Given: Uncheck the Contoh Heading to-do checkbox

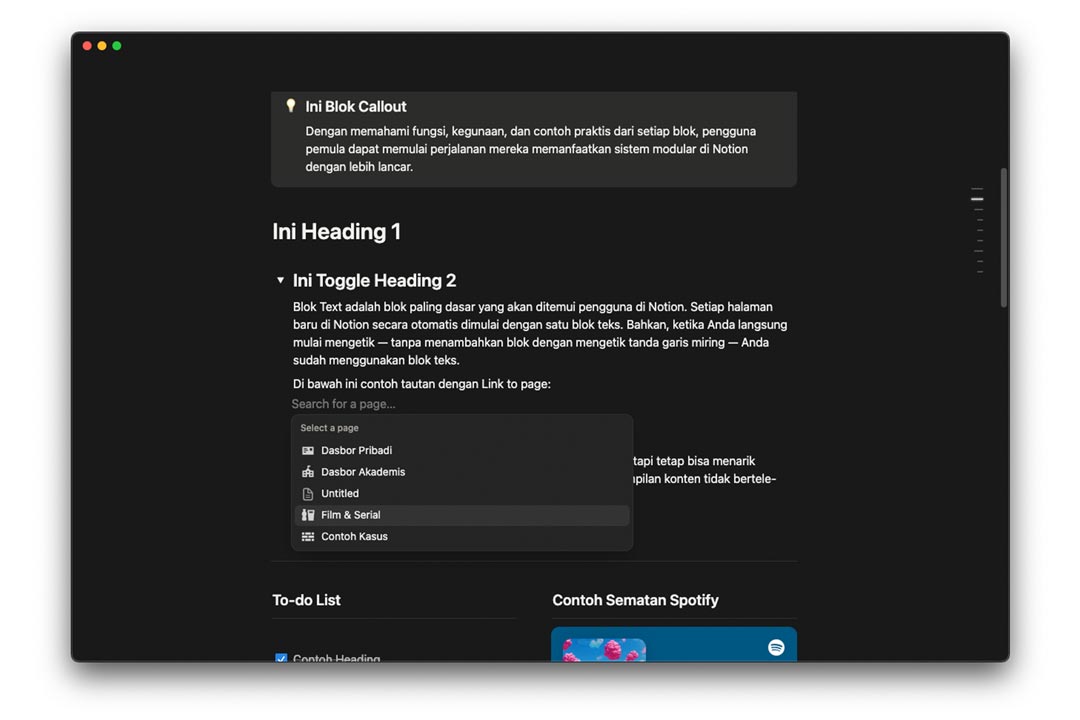Looking at the screenshot, I should 281,658.
